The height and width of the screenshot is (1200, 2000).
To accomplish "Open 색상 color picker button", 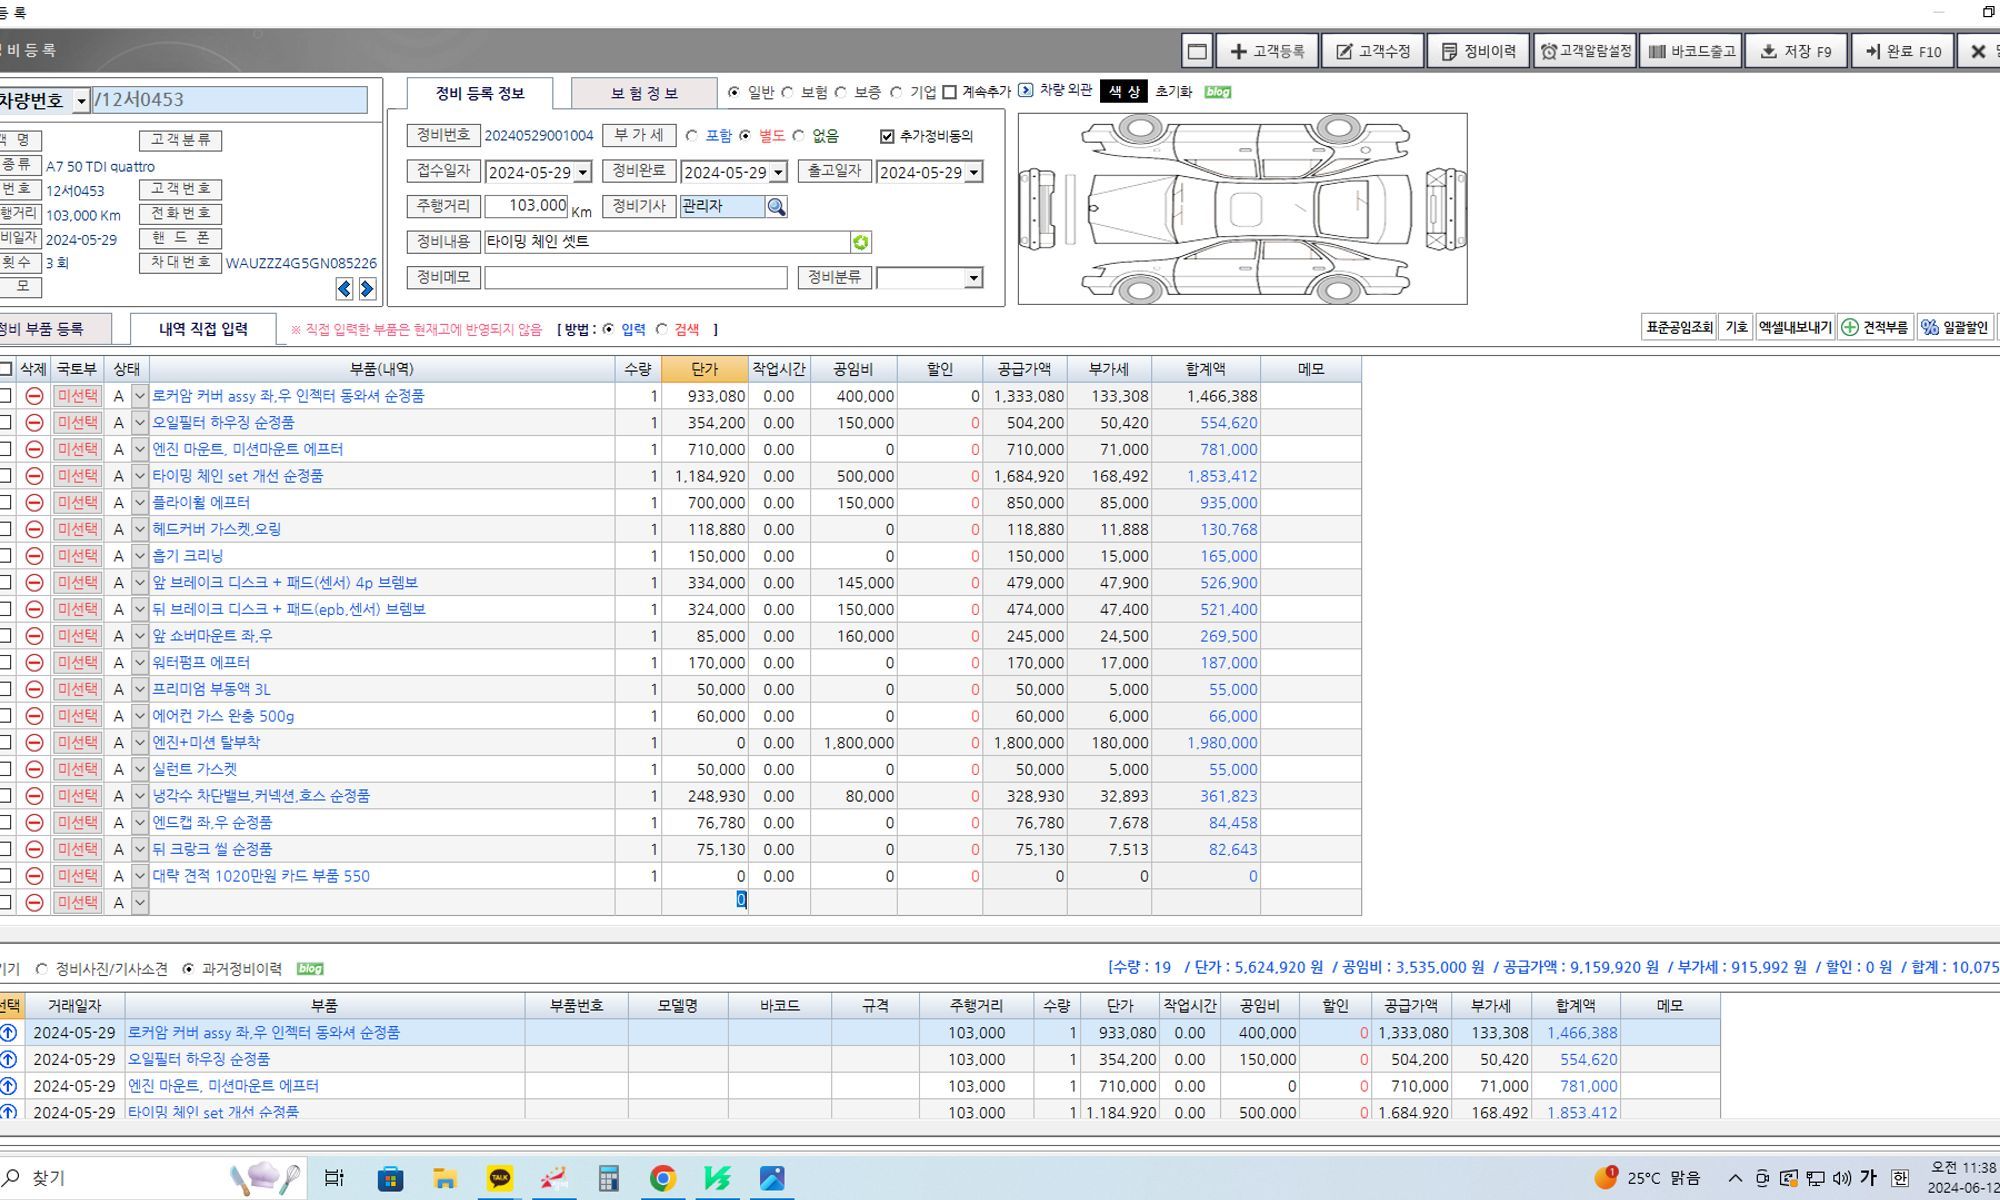I will (x=1124, y=92).
